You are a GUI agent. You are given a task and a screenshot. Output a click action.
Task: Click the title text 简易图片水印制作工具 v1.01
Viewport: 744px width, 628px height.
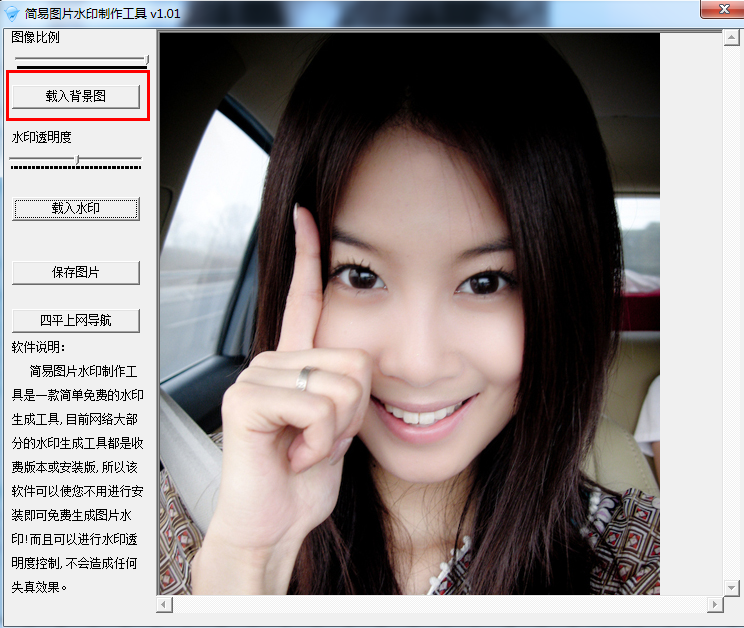click(x=102, y=14)
